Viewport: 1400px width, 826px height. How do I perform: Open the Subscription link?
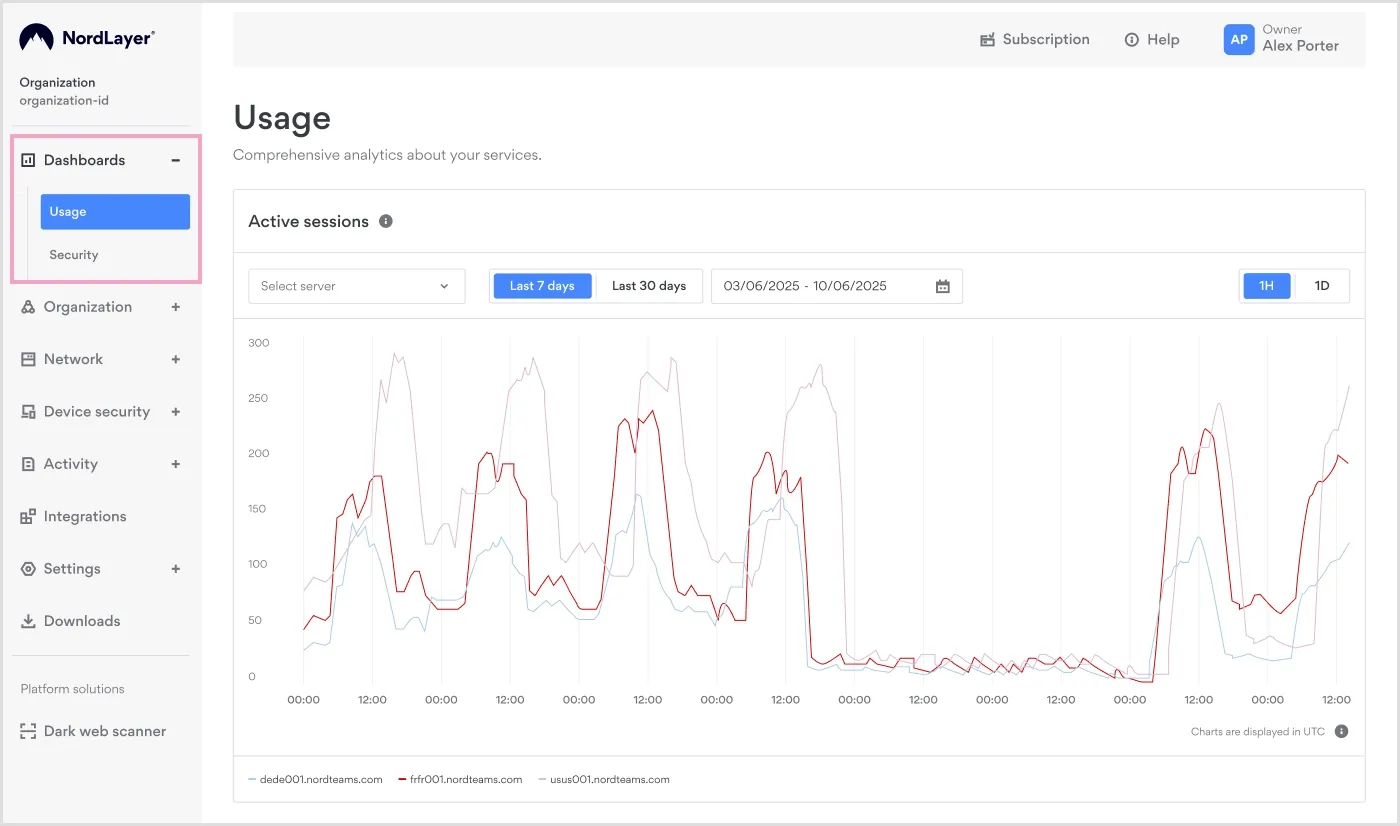point(1035,40)
